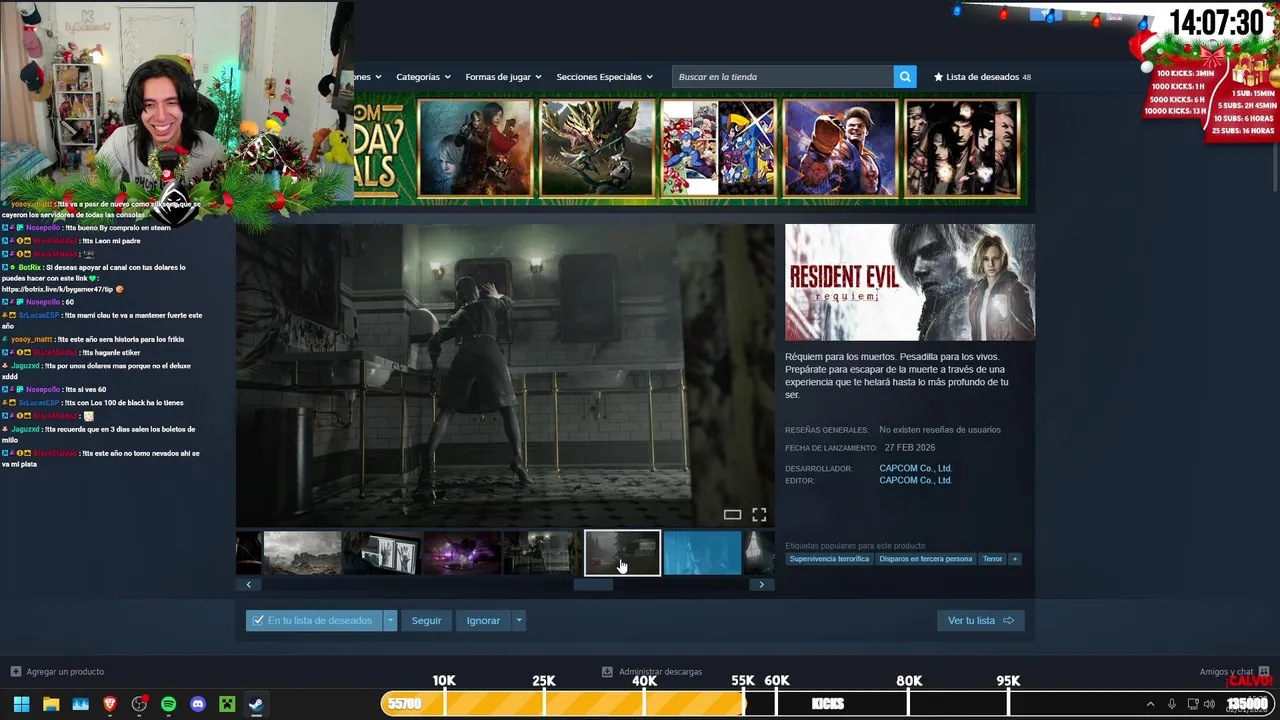The height and width of the screenshot is (720, 1280).
Task: Open the OBS app with red badge
Action: pos(140,704)
